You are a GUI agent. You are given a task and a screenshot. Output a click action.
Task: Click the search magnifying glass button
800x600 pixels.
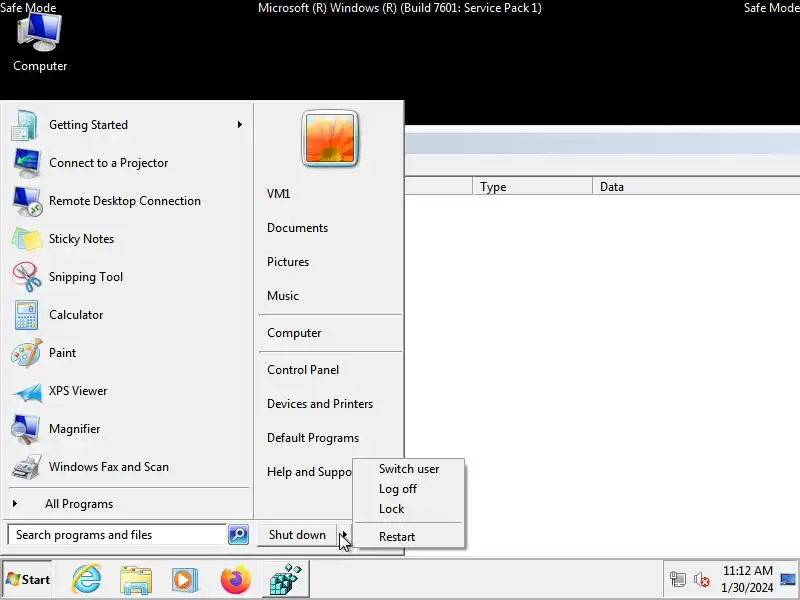click(238, 535)
